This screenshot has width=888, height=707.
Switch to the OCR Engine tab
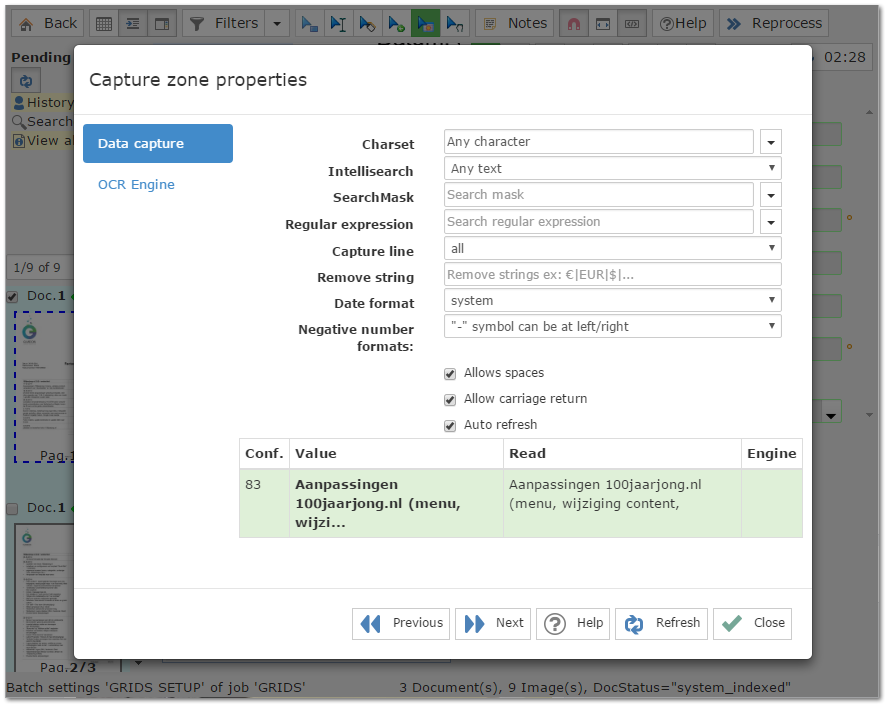pos(136,185)
